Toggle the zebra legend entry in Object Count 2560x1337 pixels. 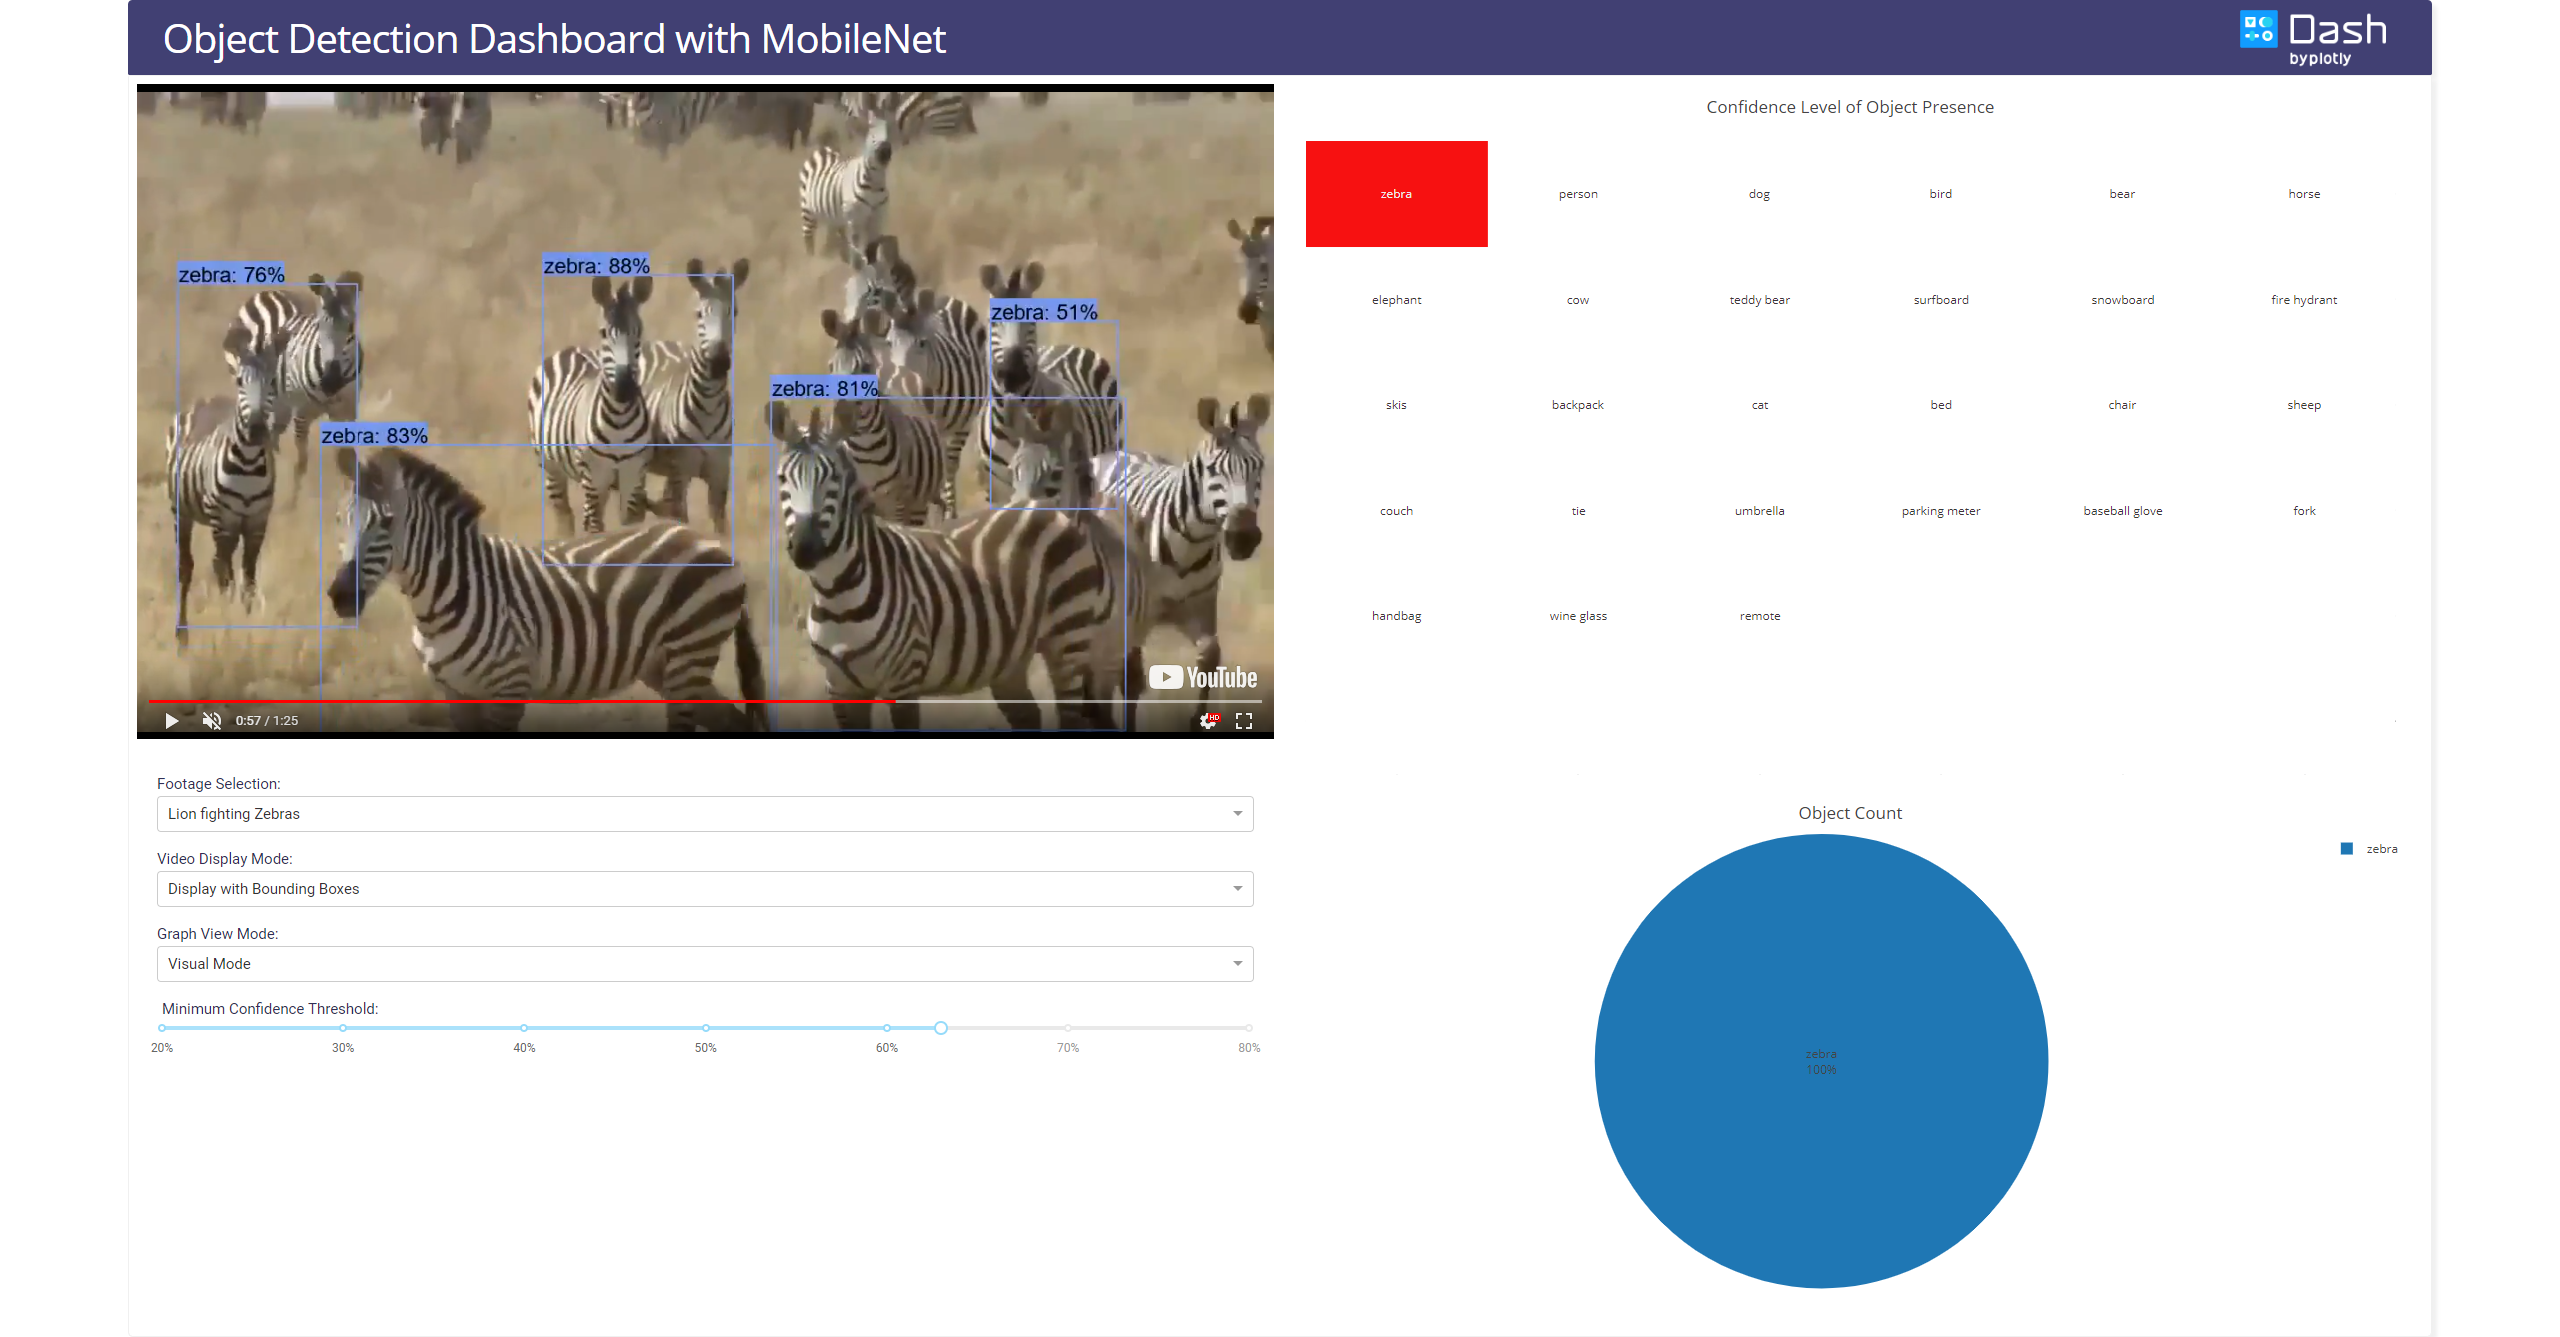point(2380,849)
